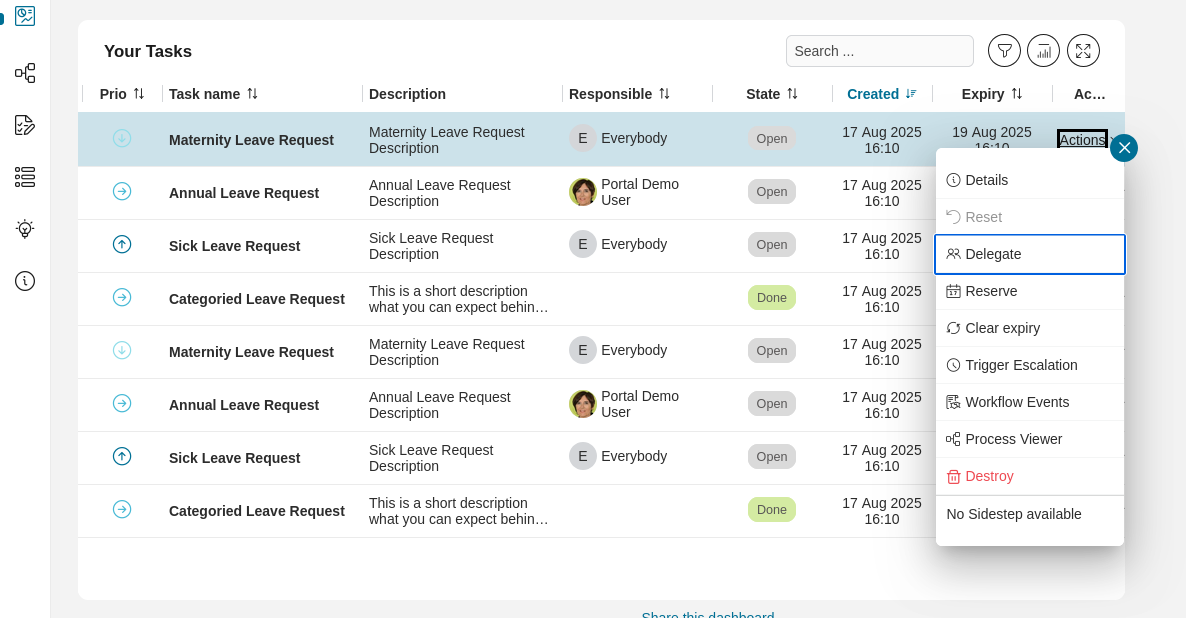Select the list view icon in the sidebar
The image size is (1186, 618).
point(24,177)
